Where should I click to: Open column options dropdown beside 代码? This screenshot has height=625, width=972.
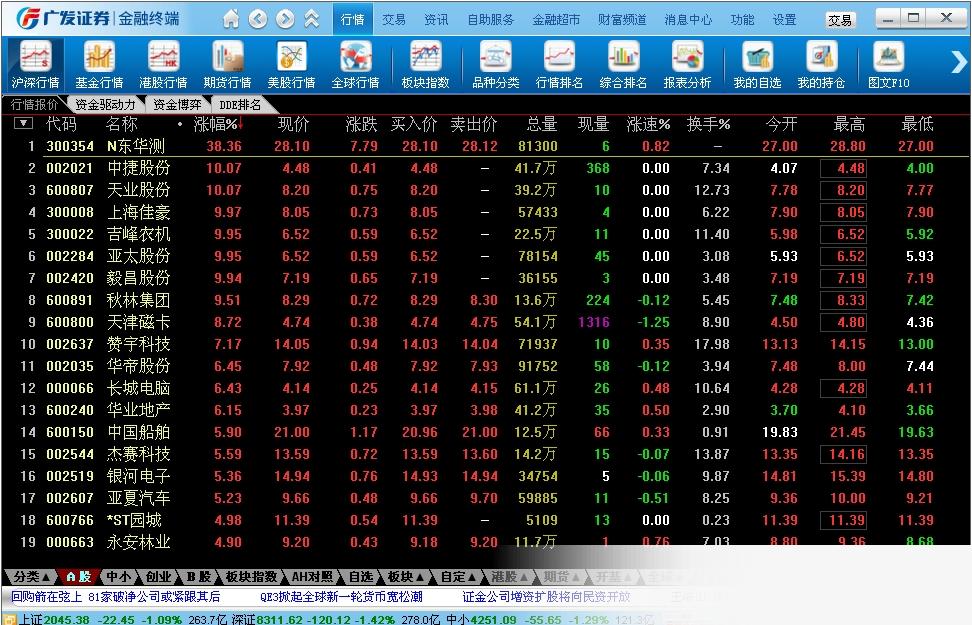[23, 123]
